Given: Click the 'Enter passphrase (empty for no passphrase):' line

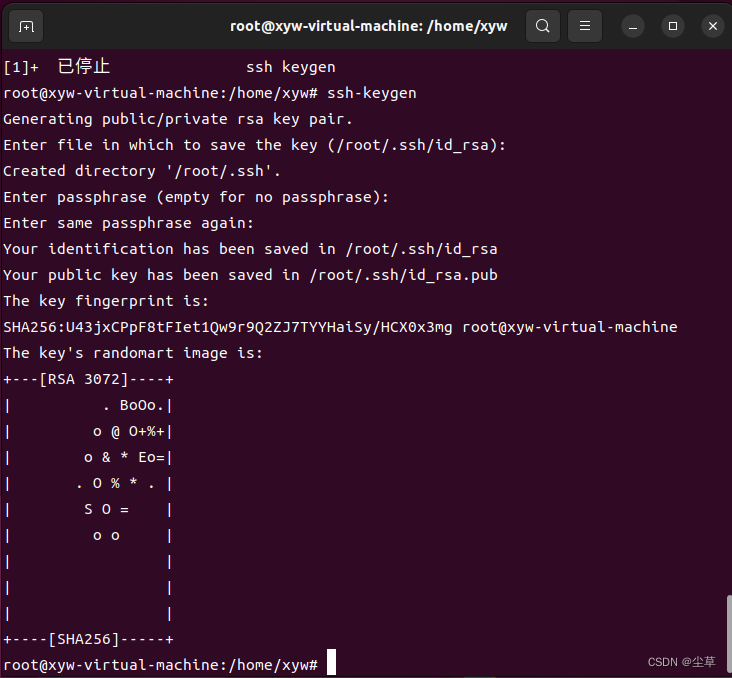Looking at the screenshot, I should (x=196, y=197).
